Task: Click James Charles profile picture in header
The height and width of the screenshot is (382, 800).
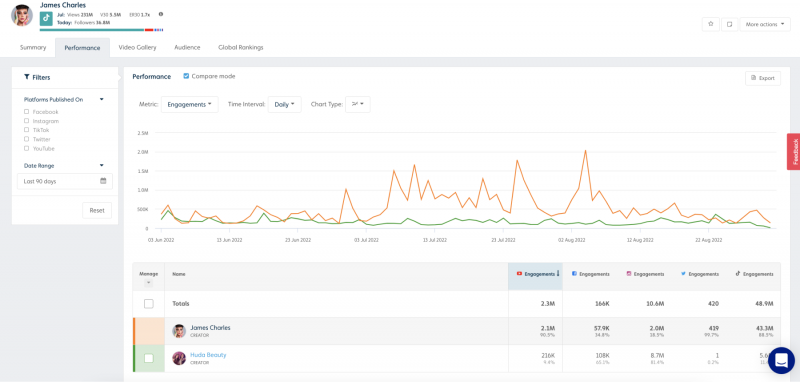Action: [x=22, y=15]
